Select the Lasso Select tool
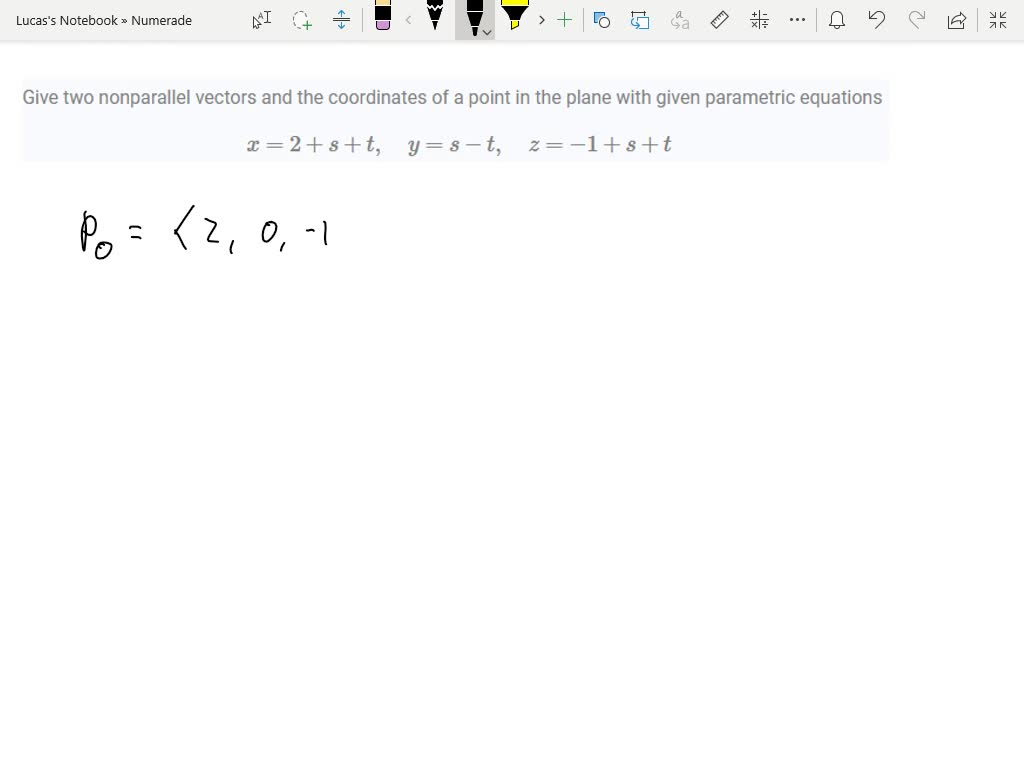Image resolution: width=1024 pixels, height=768 pixels. 301,19
